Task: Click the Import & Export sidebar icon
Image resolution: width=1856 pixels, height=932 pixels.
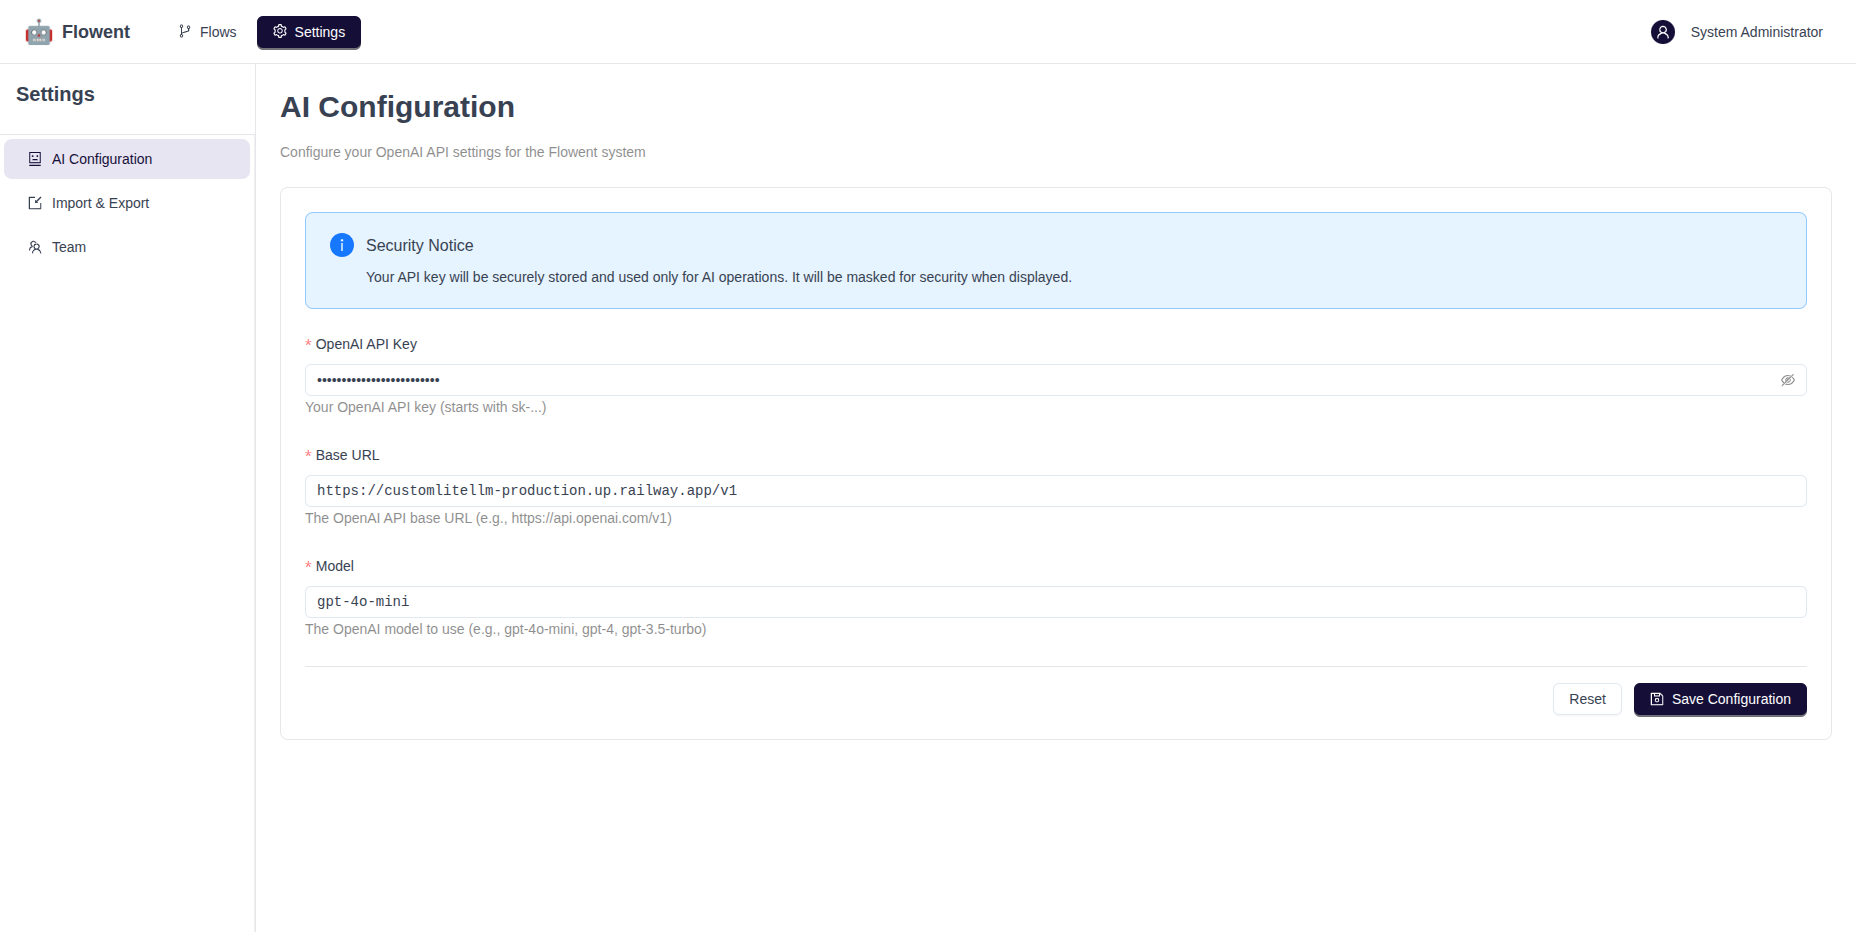Action: coord(35,203)
